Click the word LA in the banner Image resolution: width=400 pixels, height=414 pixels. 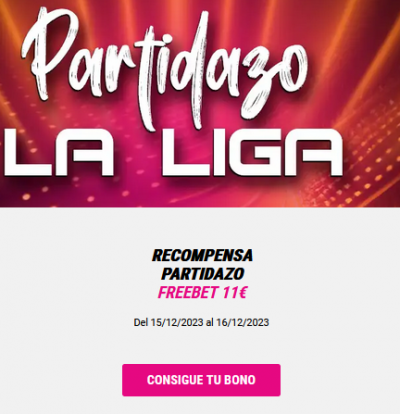55,153
